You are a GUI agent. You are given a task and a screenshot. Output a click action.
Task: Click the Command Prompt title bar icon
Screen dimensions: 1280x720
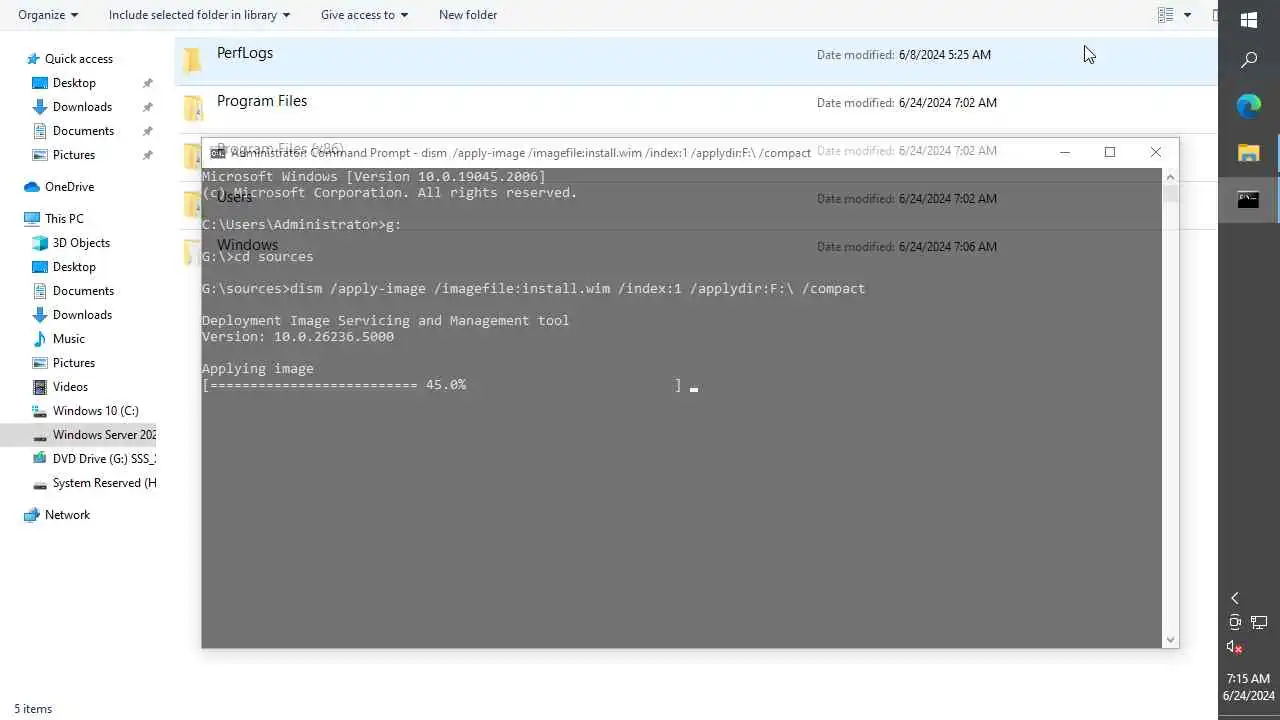point(218,153)
